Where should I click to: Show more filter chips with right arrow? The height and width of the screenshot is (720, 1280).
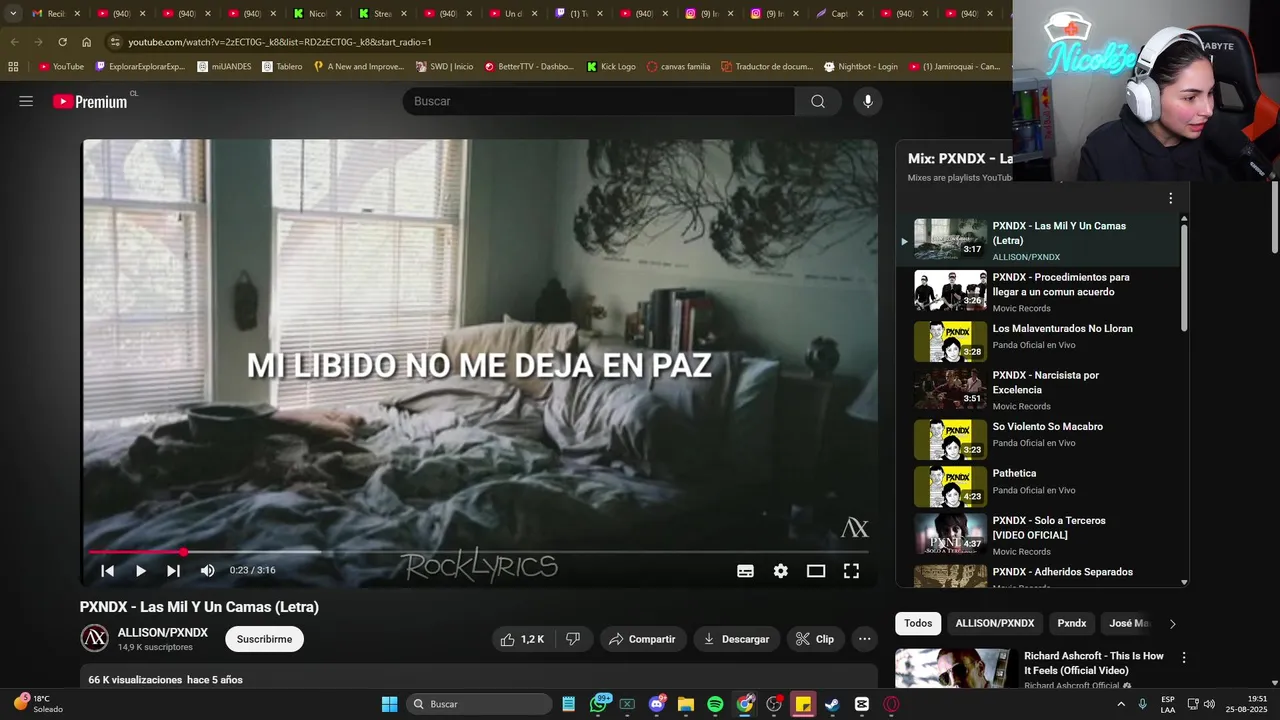click(x=1172, y=624)
